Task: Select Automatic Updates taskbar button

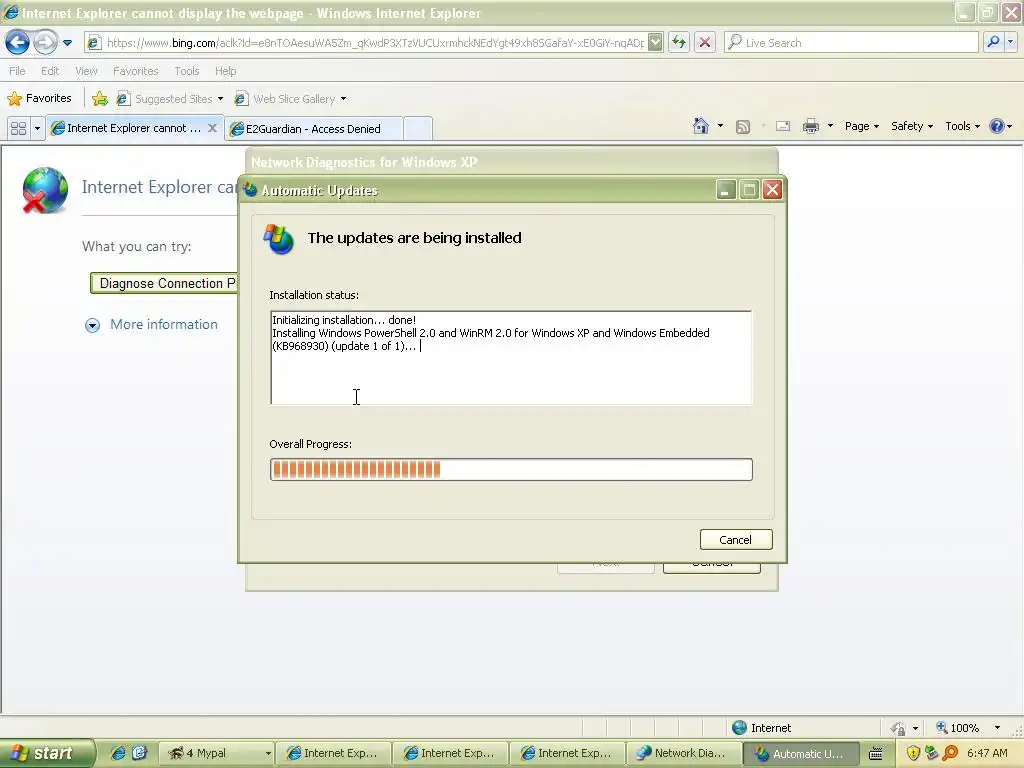Action: pyautogui.click(x=801, y=753)
